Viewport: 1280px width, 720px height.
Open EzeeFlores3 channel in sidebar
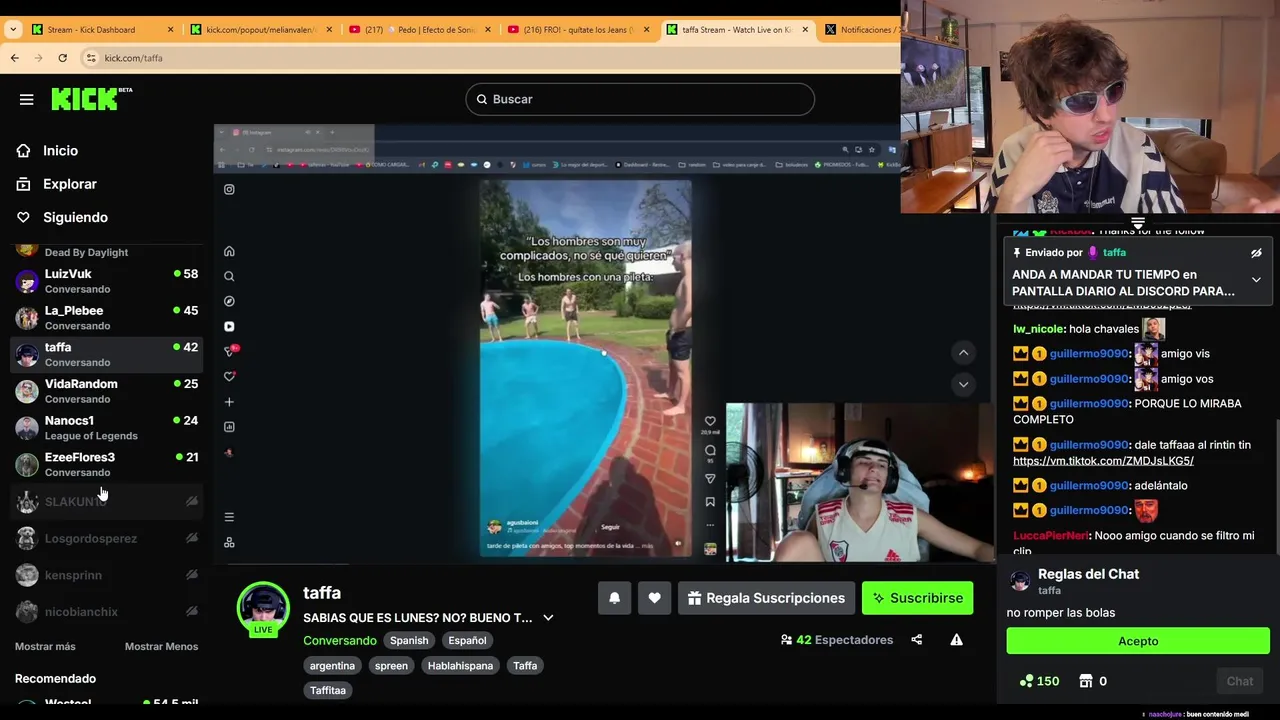[x=106, y=464]
